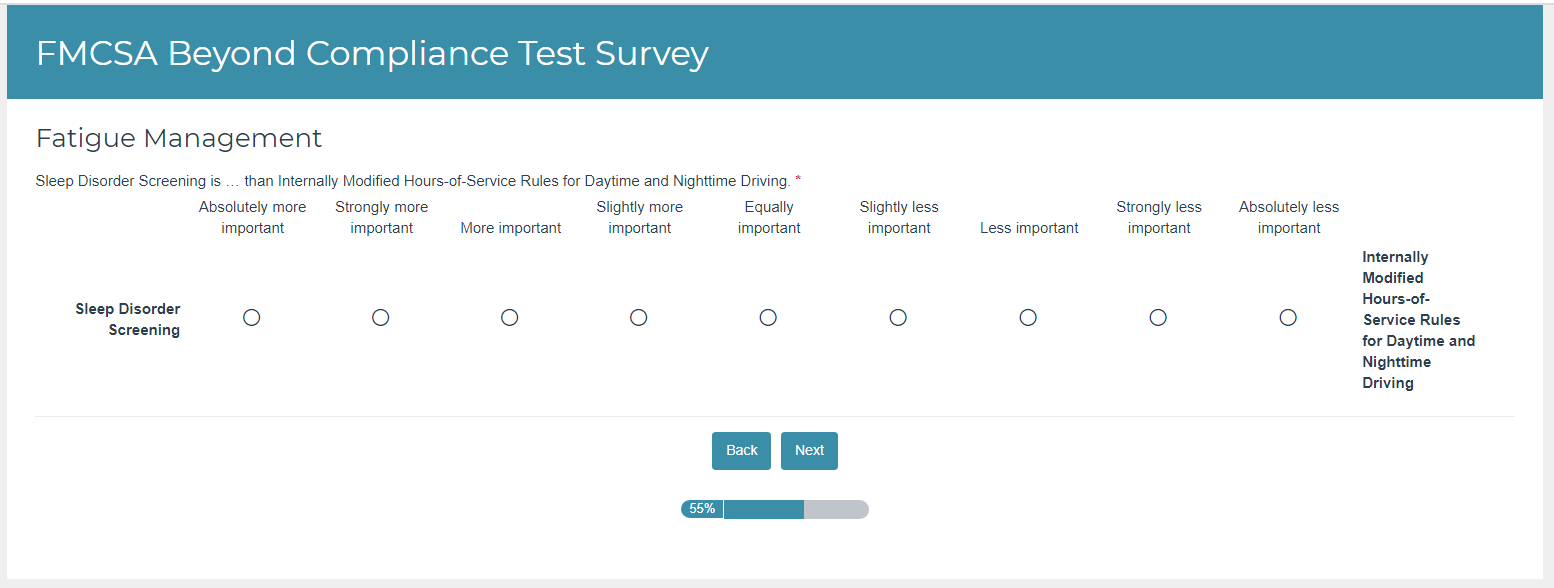Click the "Equally important" column header text
Screen dimensions: 1554x588
click(x=769, y=217)
